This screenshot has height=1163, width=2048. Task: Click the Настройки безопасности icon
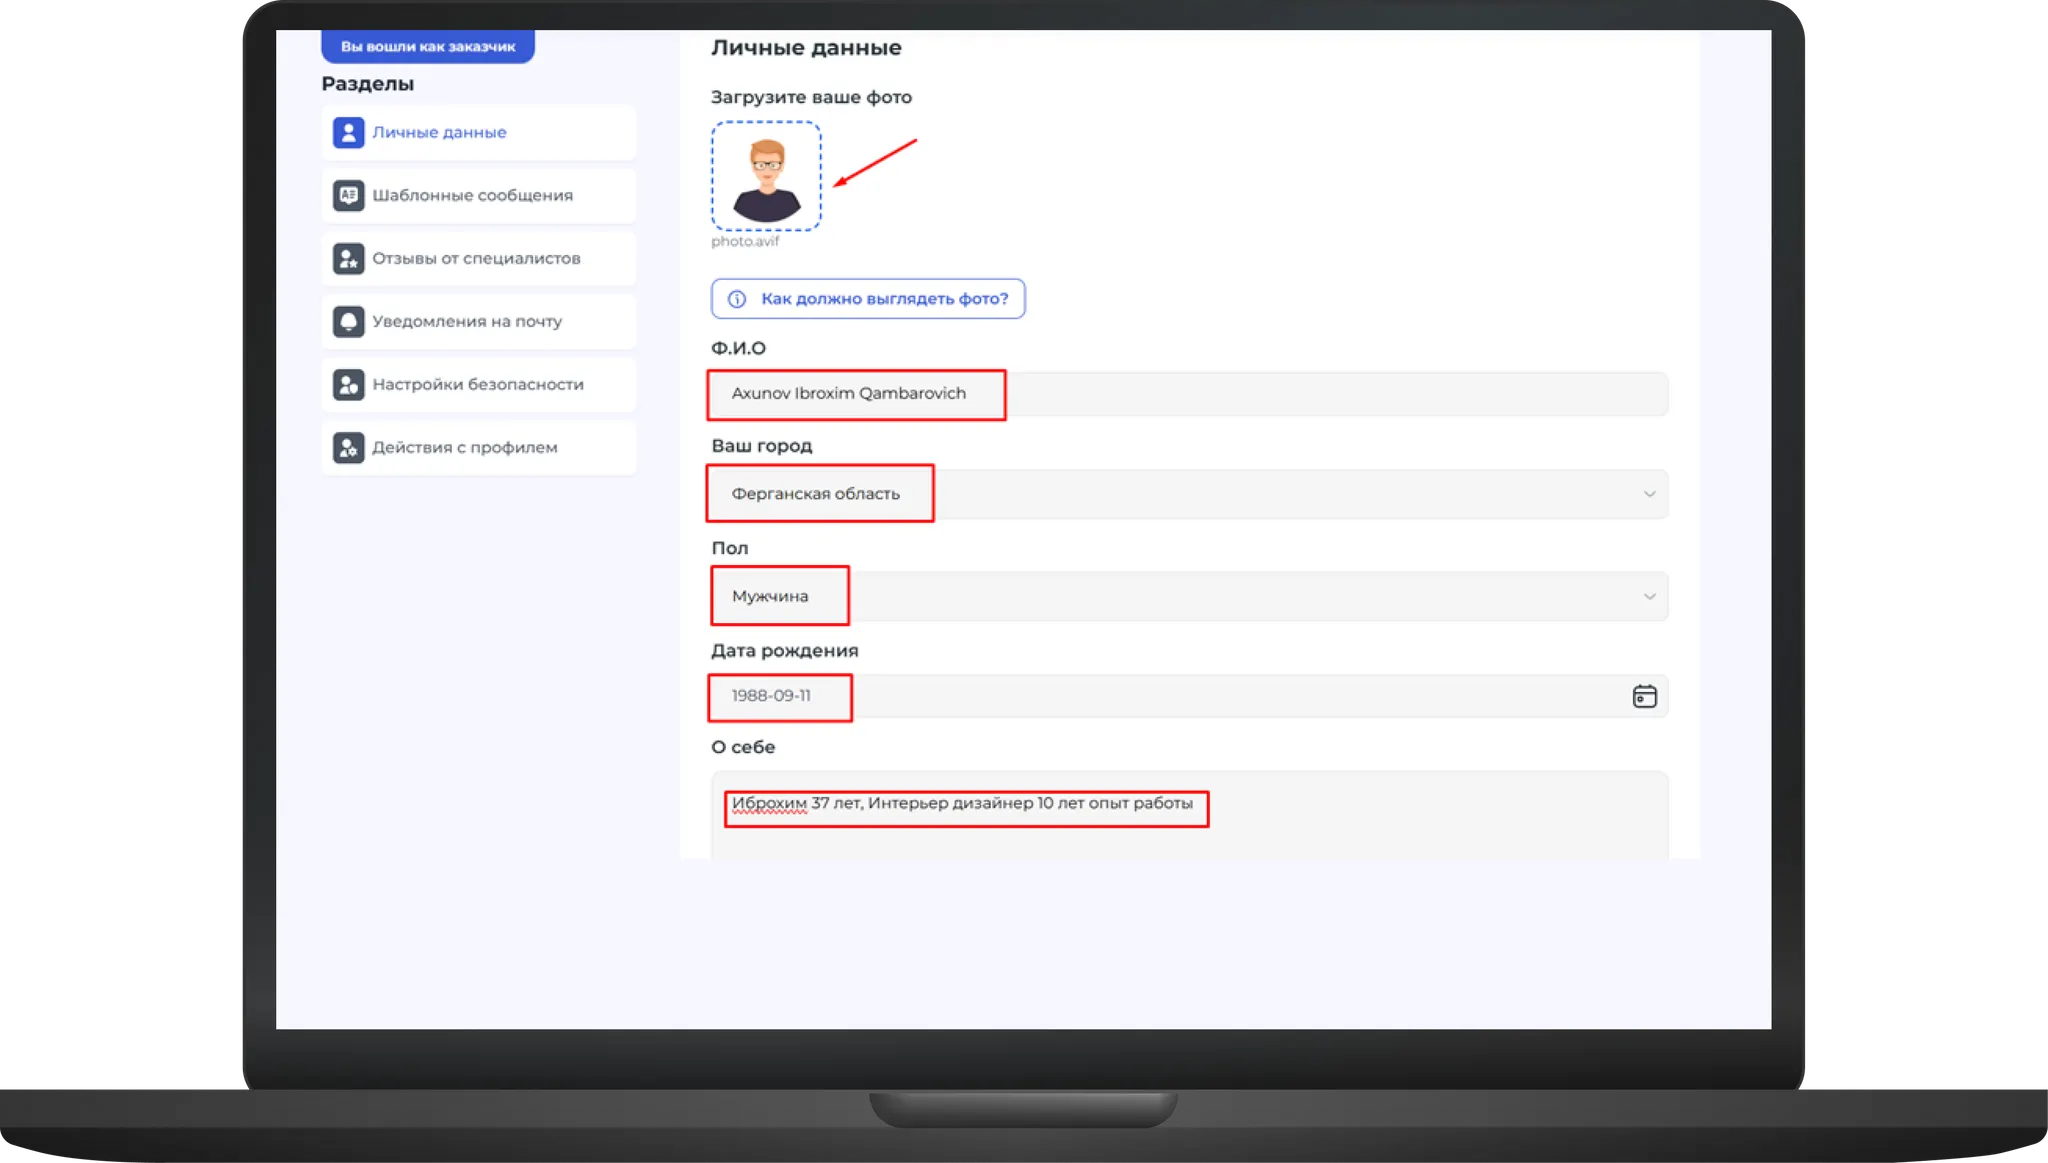pos(348,385)
